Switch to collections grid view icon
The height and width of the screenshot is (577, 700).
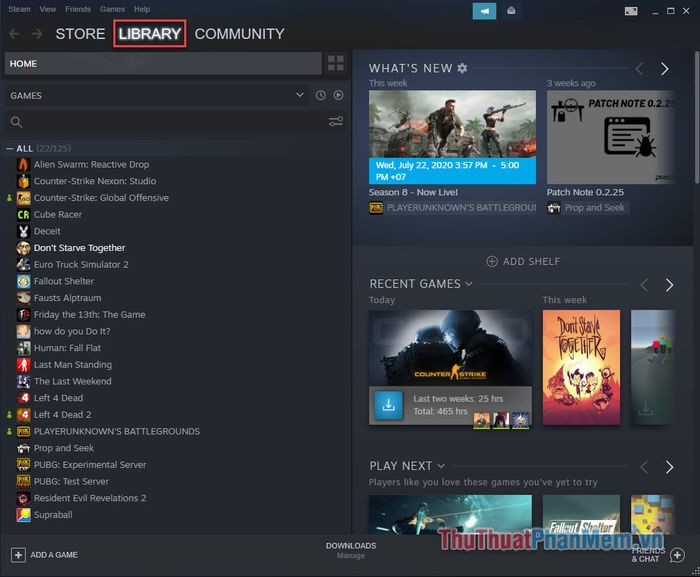(x=336, y=63)
